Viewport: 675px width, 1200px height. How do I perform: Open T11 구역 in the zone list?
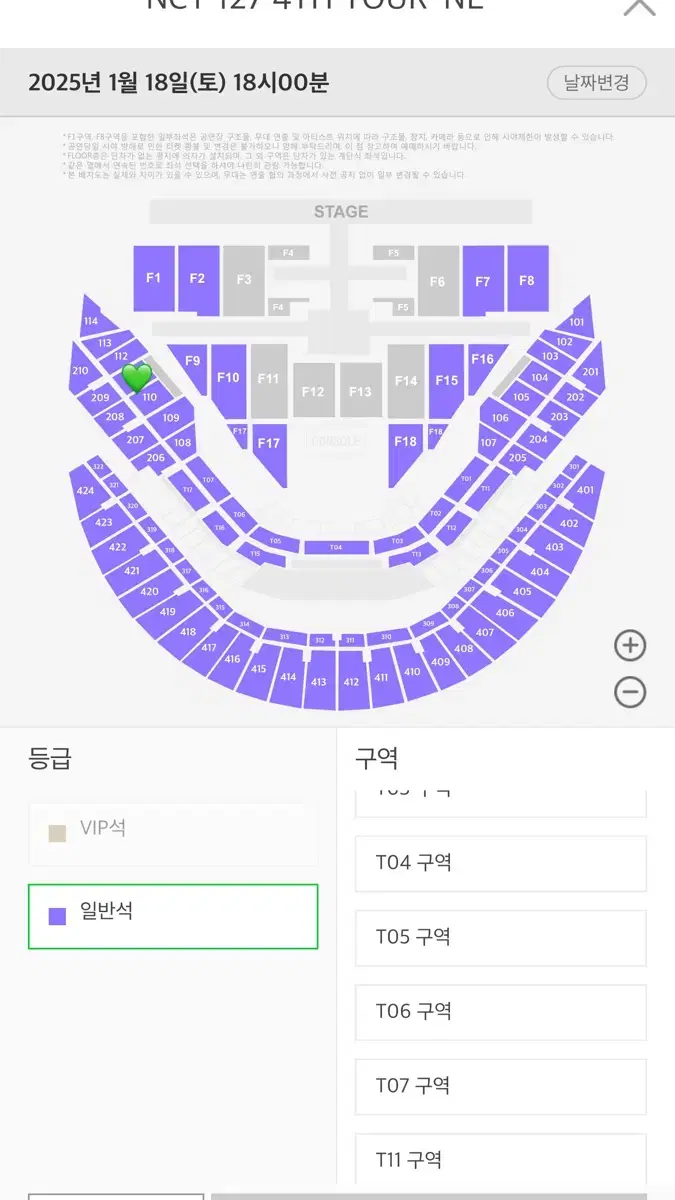click(501, 1160)
